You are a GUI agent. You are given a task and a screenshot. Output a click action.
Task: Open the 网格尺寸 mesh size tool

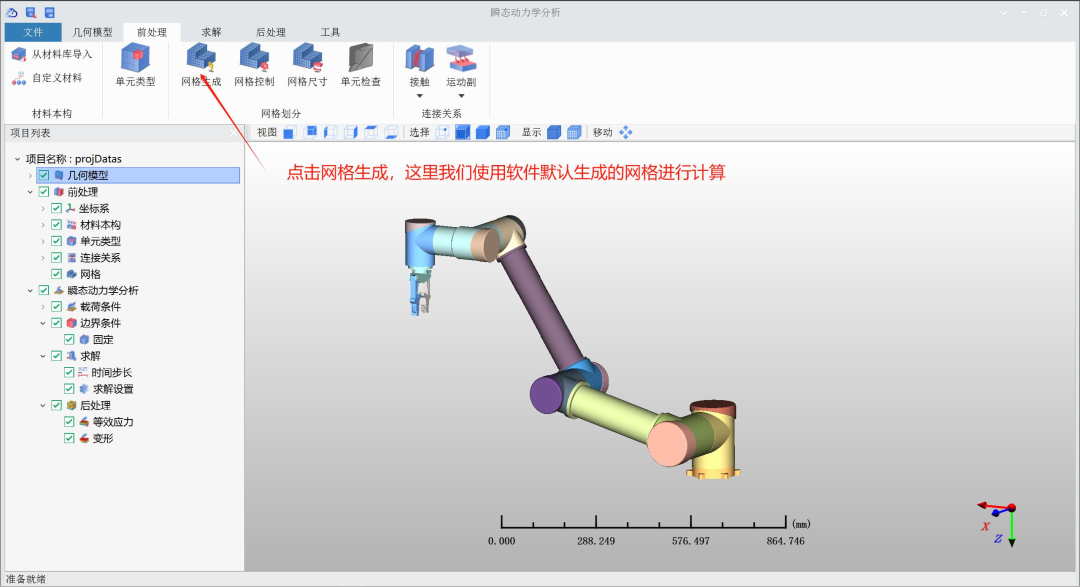[x=307, y=59]
